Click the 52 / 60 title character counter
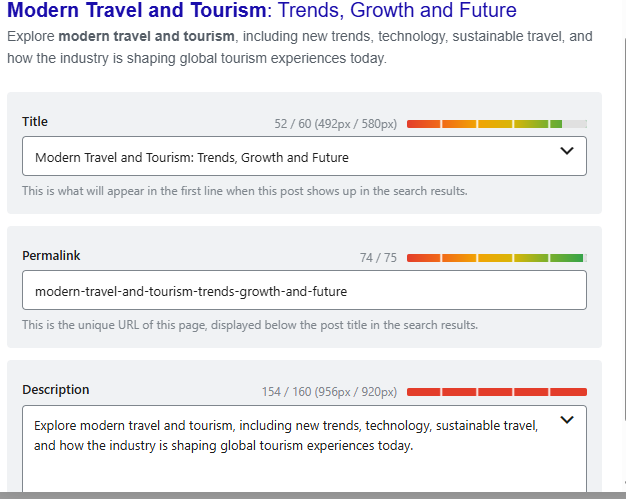 pos(335,124)
